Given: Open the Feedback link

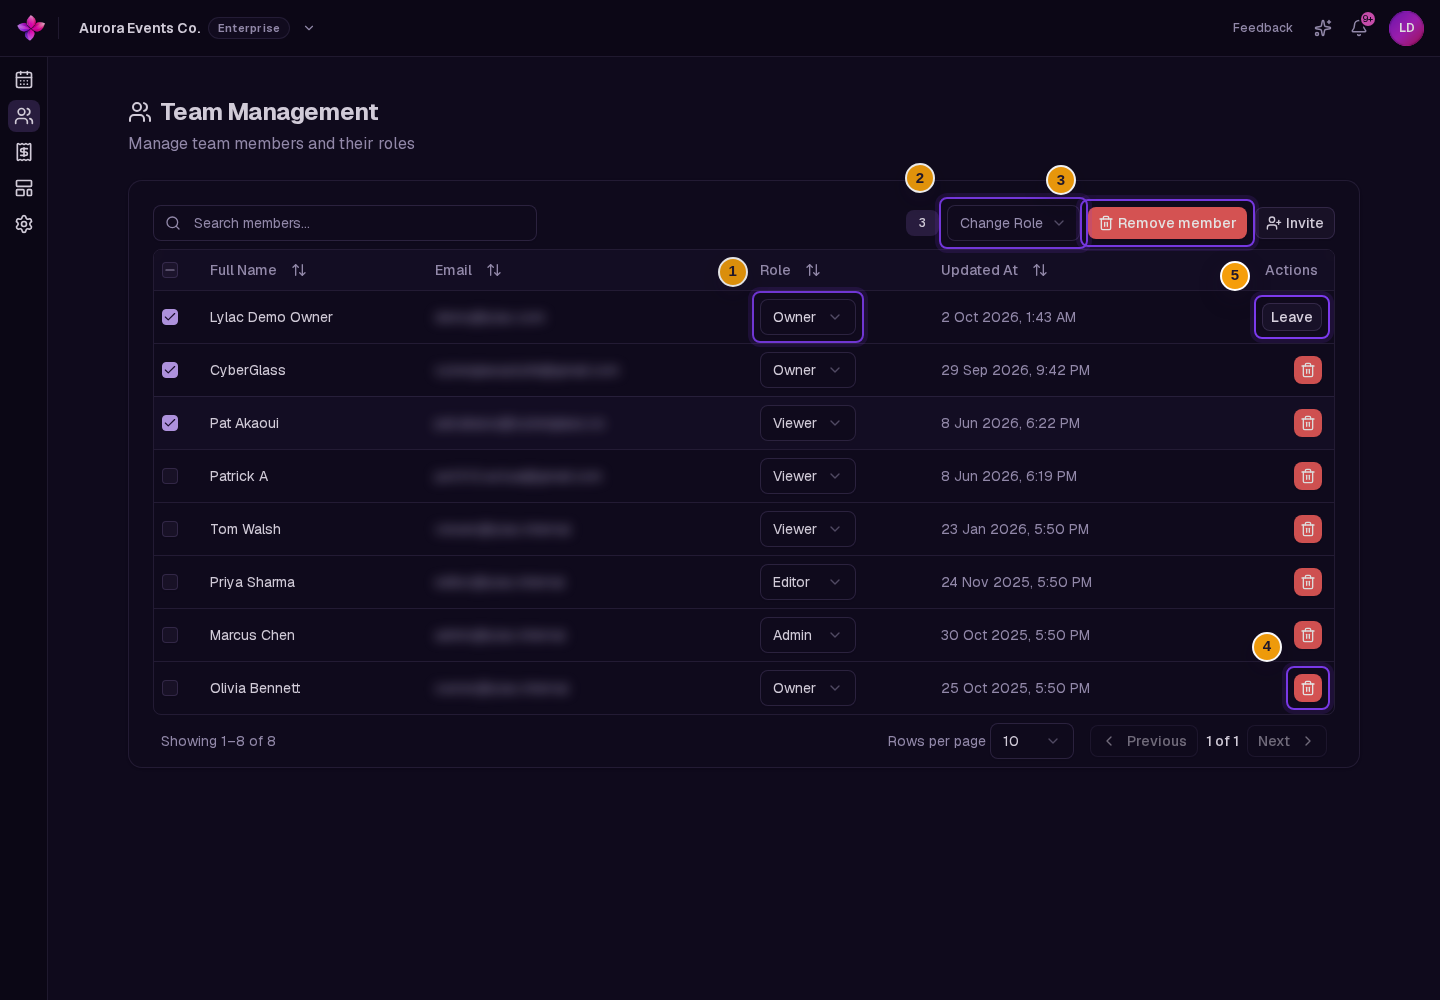Looking at the screenshot, I should point(1263,28).
